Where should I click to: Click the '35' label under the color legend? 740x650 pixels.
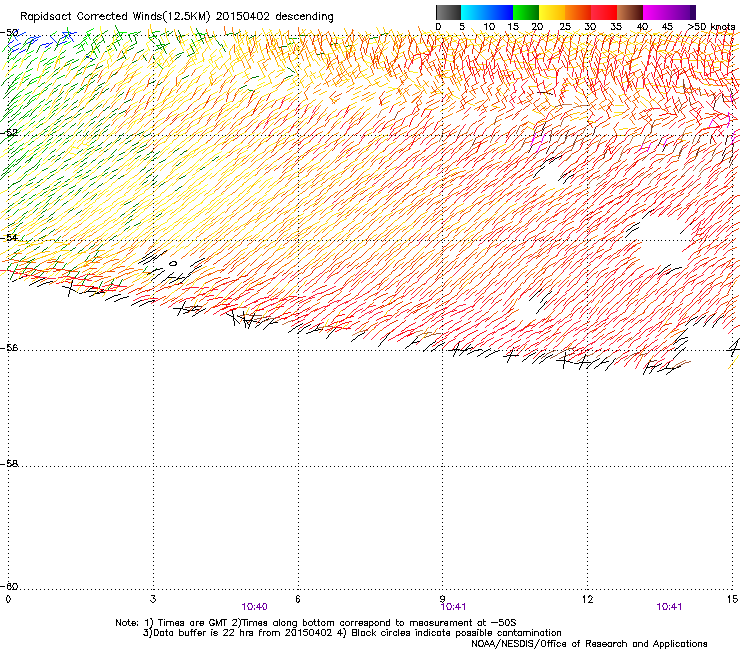[x=616, y=27]
